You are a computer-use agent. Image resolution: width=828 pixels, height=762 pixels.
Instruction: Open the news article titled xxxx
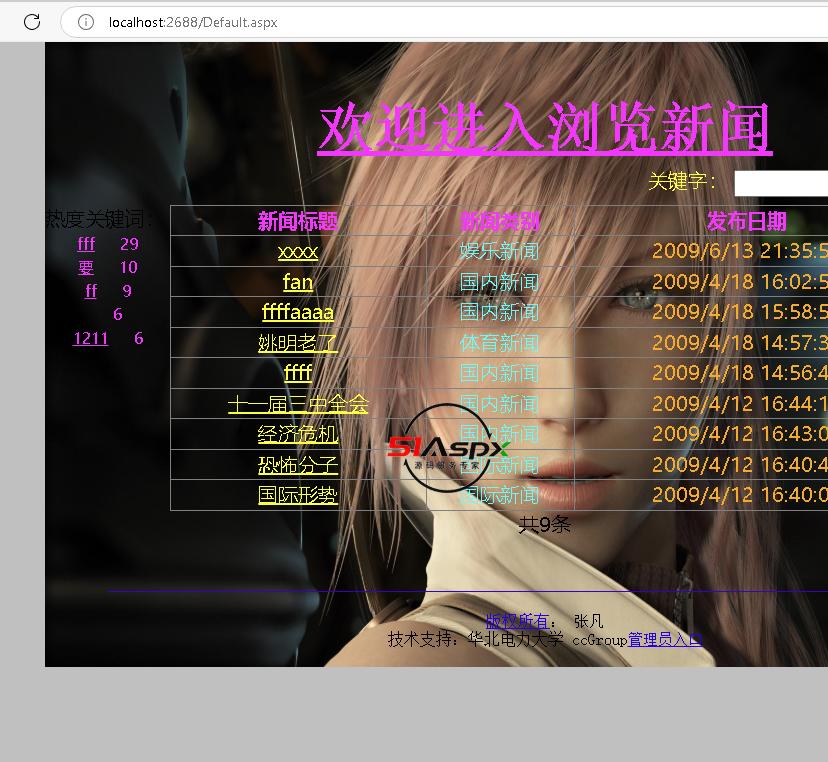pyautogui.click(x=298, y=251)
